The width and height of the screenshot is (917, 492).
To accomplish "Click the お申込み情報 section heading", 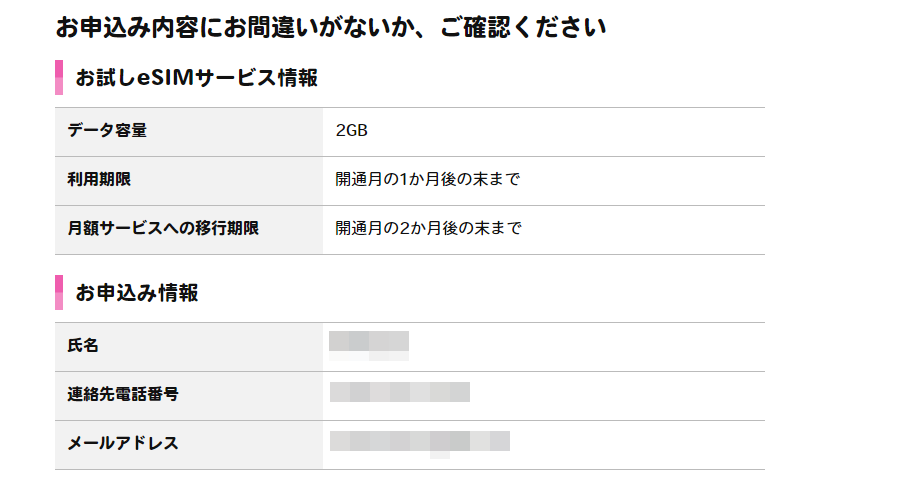I will tap(137, 293).
